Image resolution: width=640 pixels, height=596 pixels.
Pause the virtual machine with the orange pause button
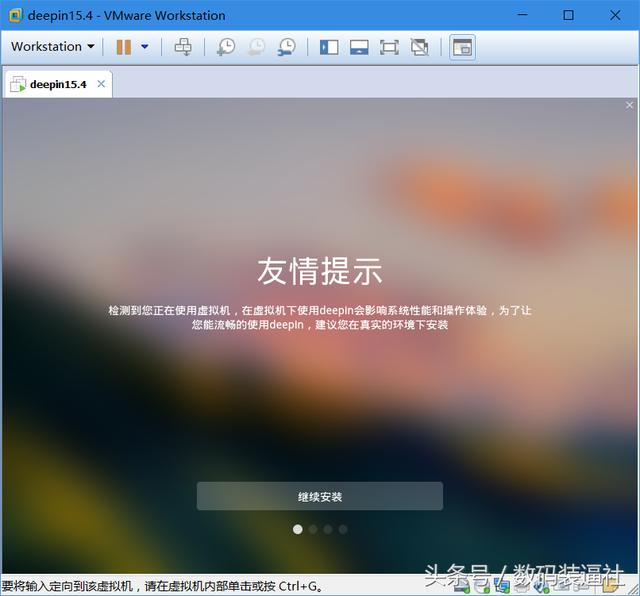124,47
